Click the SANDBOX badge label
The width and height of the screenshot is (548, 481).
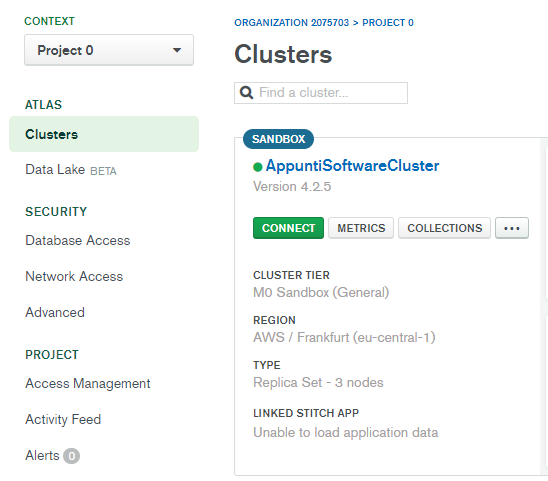click(x=279, y=139)
